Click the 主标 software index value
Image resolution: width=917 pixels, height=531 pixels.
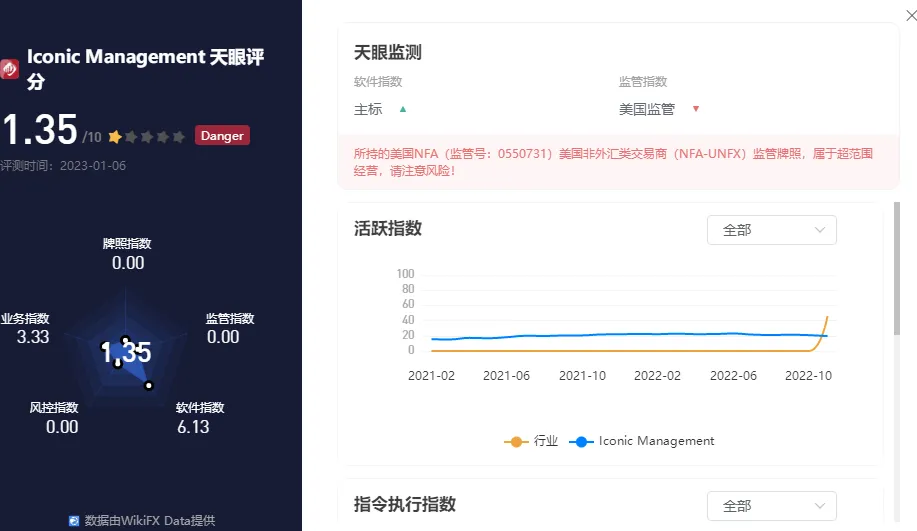[368, 109]
